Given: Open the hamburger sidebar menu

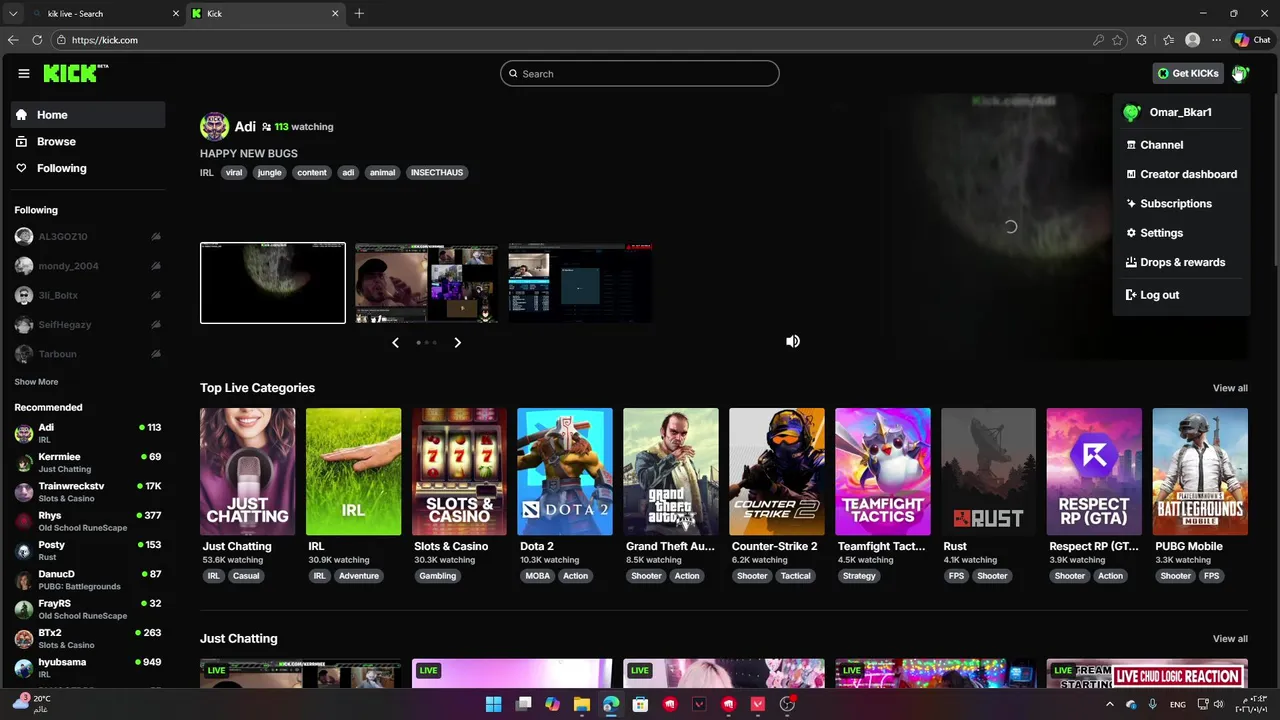Looking at the screenshot, I should [x=23, y=73].
